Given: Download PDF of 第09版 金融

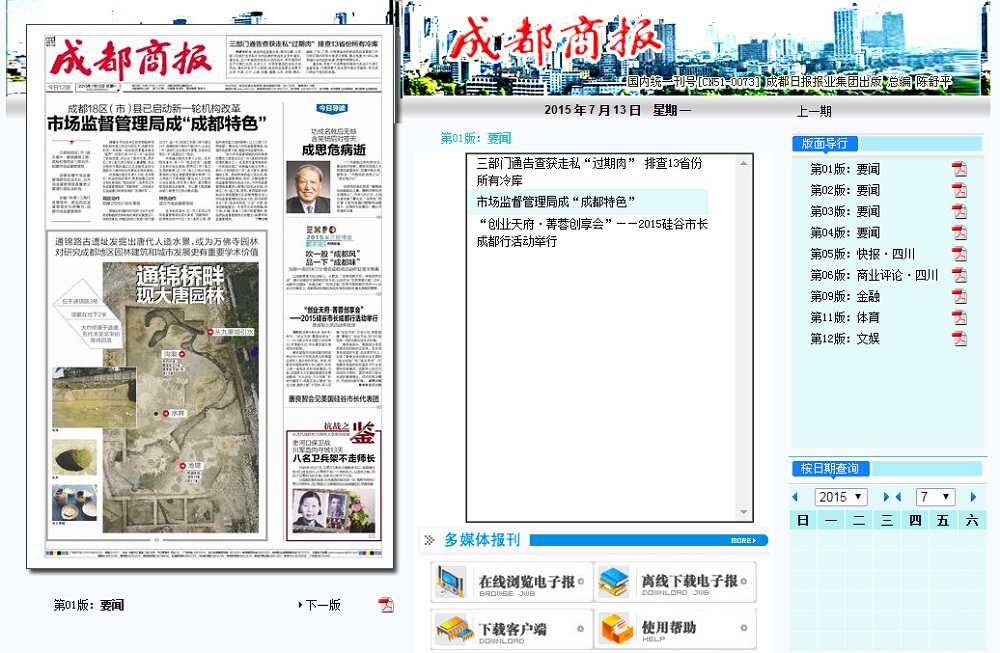Looking at the screenshot, I should tap(959, 296).
